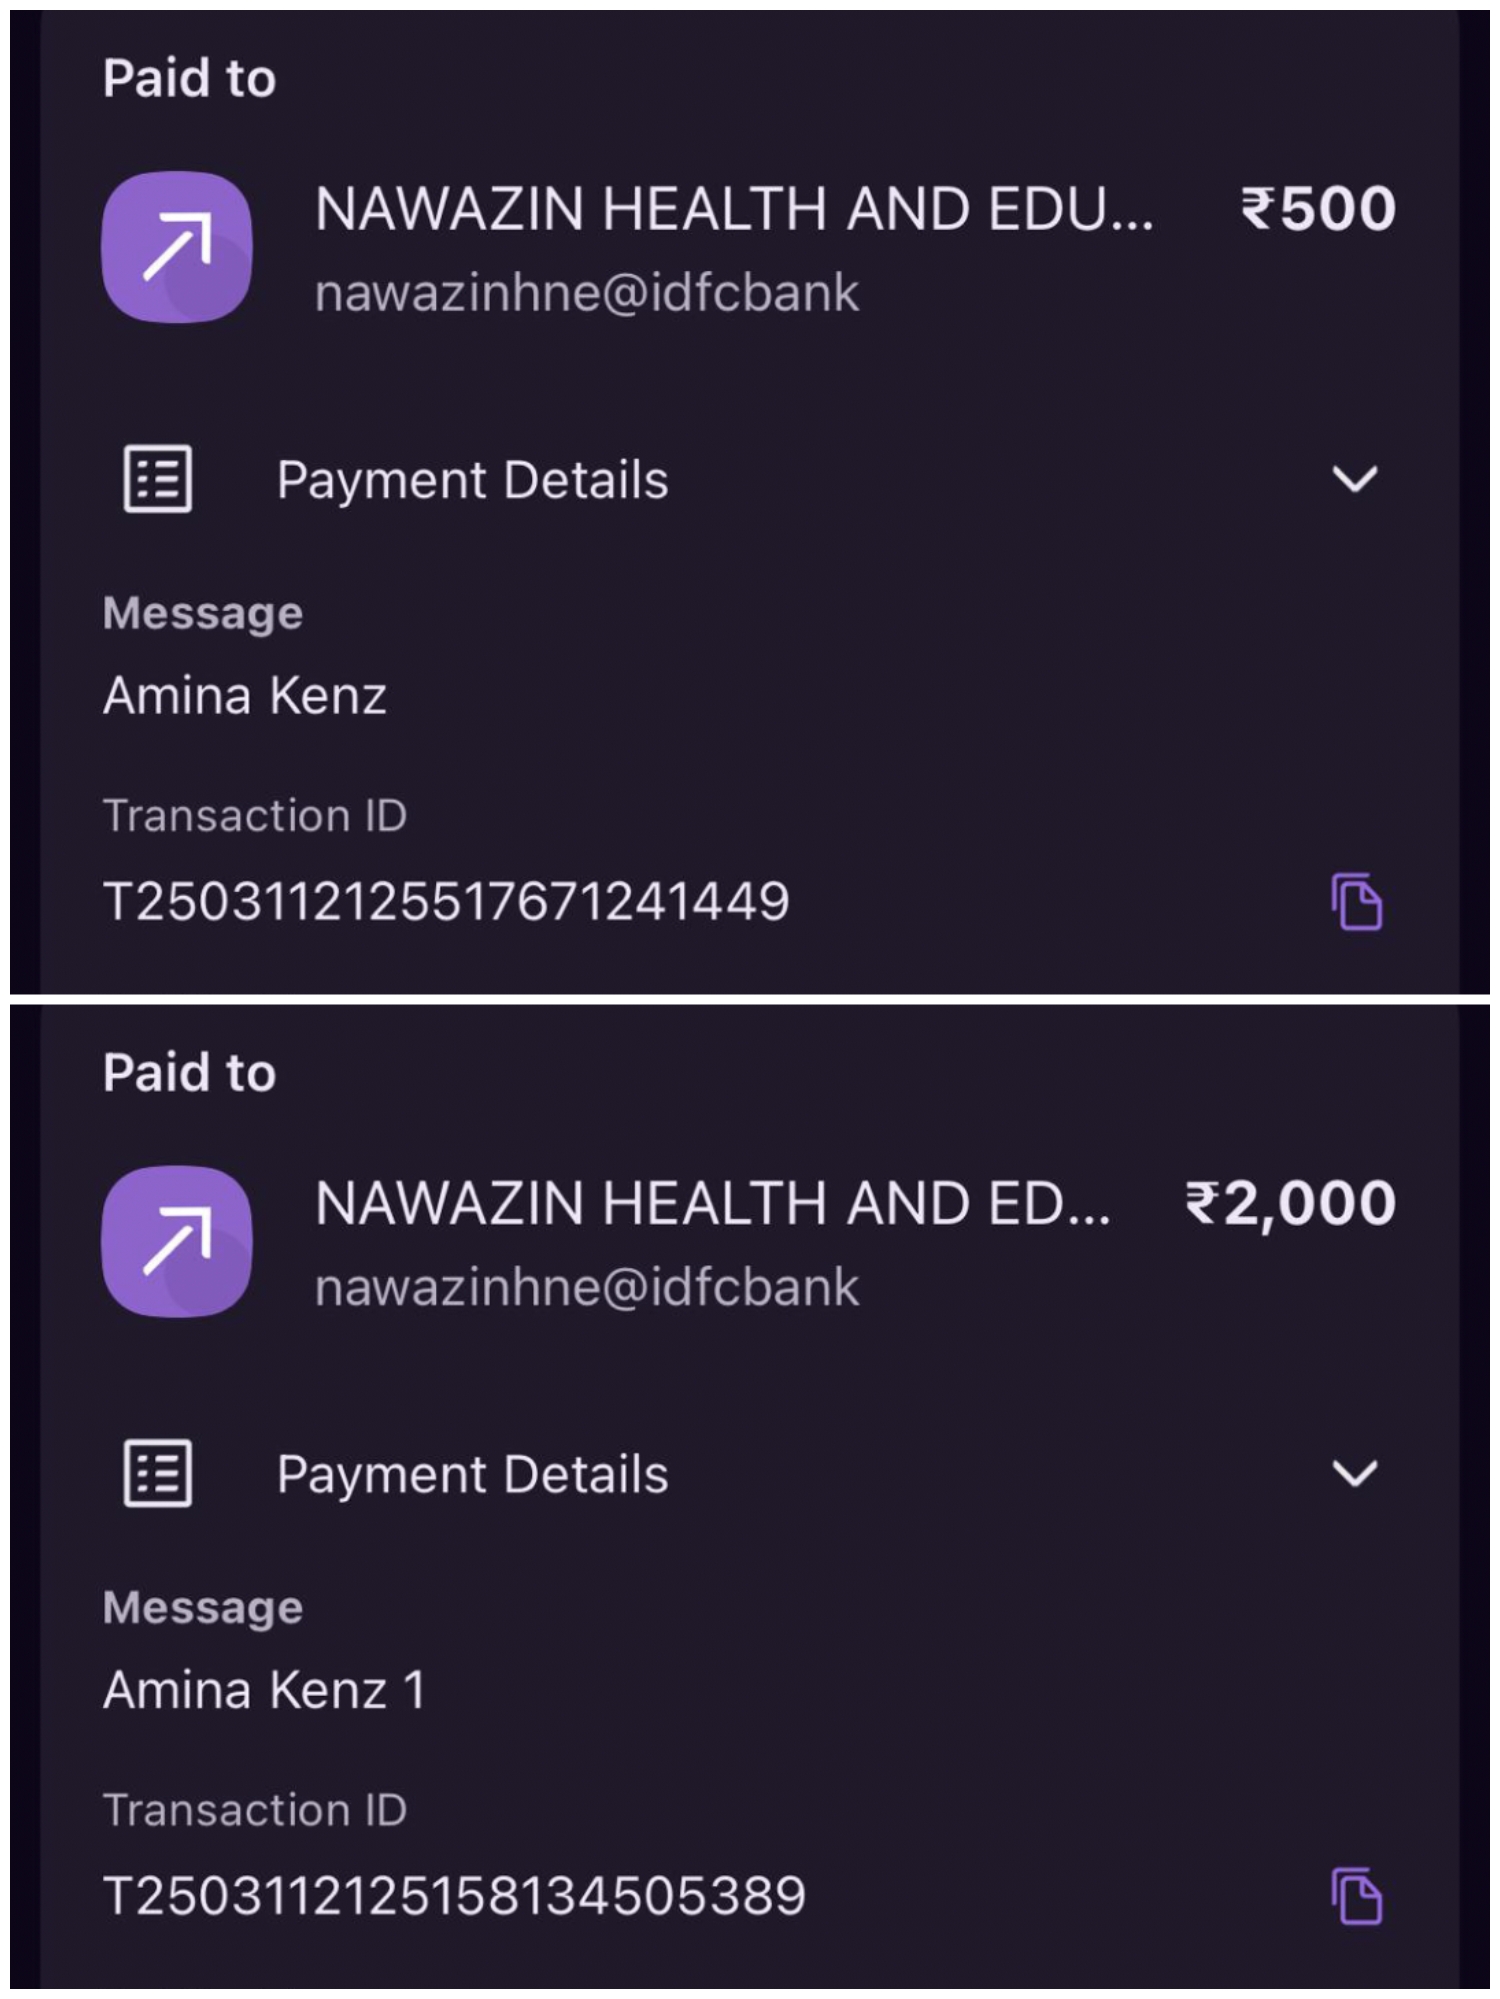
Task: Click the purple arrow icon beside ₹500 payment
Action: click(177, 247)
